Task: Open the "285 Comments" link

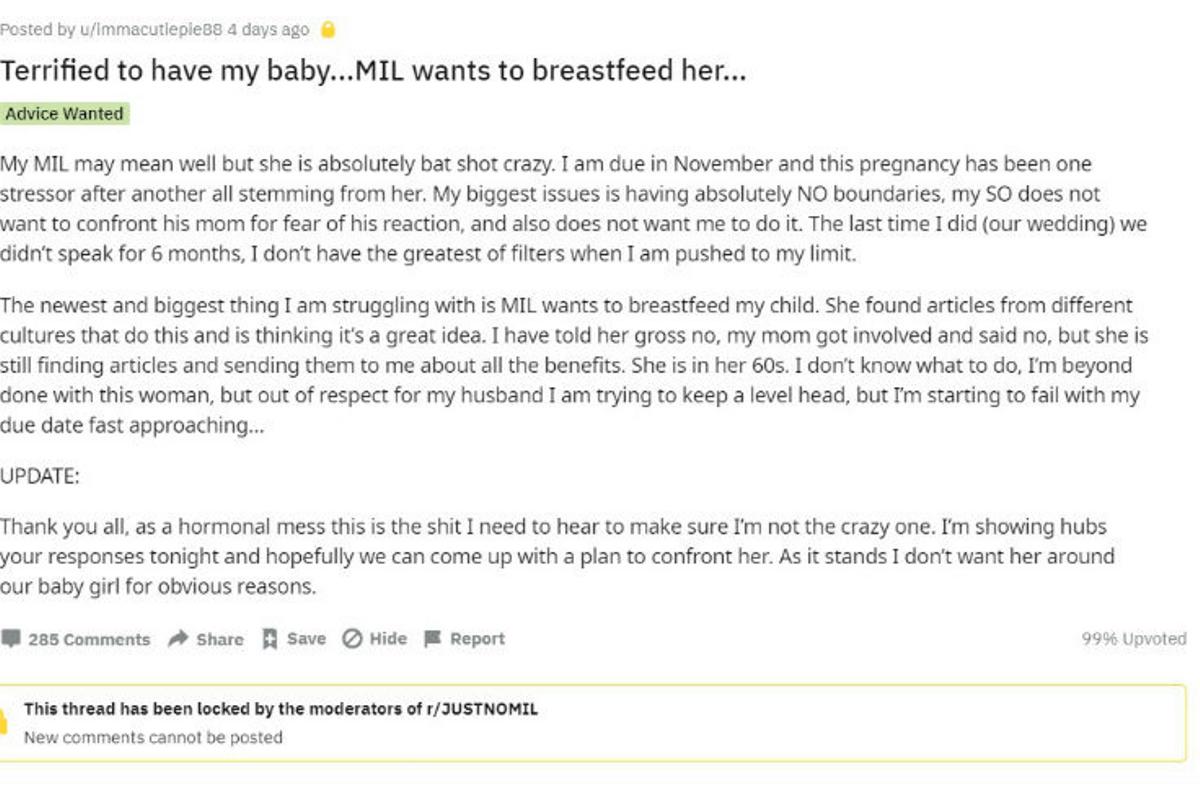Action: [x=89, y=639]
